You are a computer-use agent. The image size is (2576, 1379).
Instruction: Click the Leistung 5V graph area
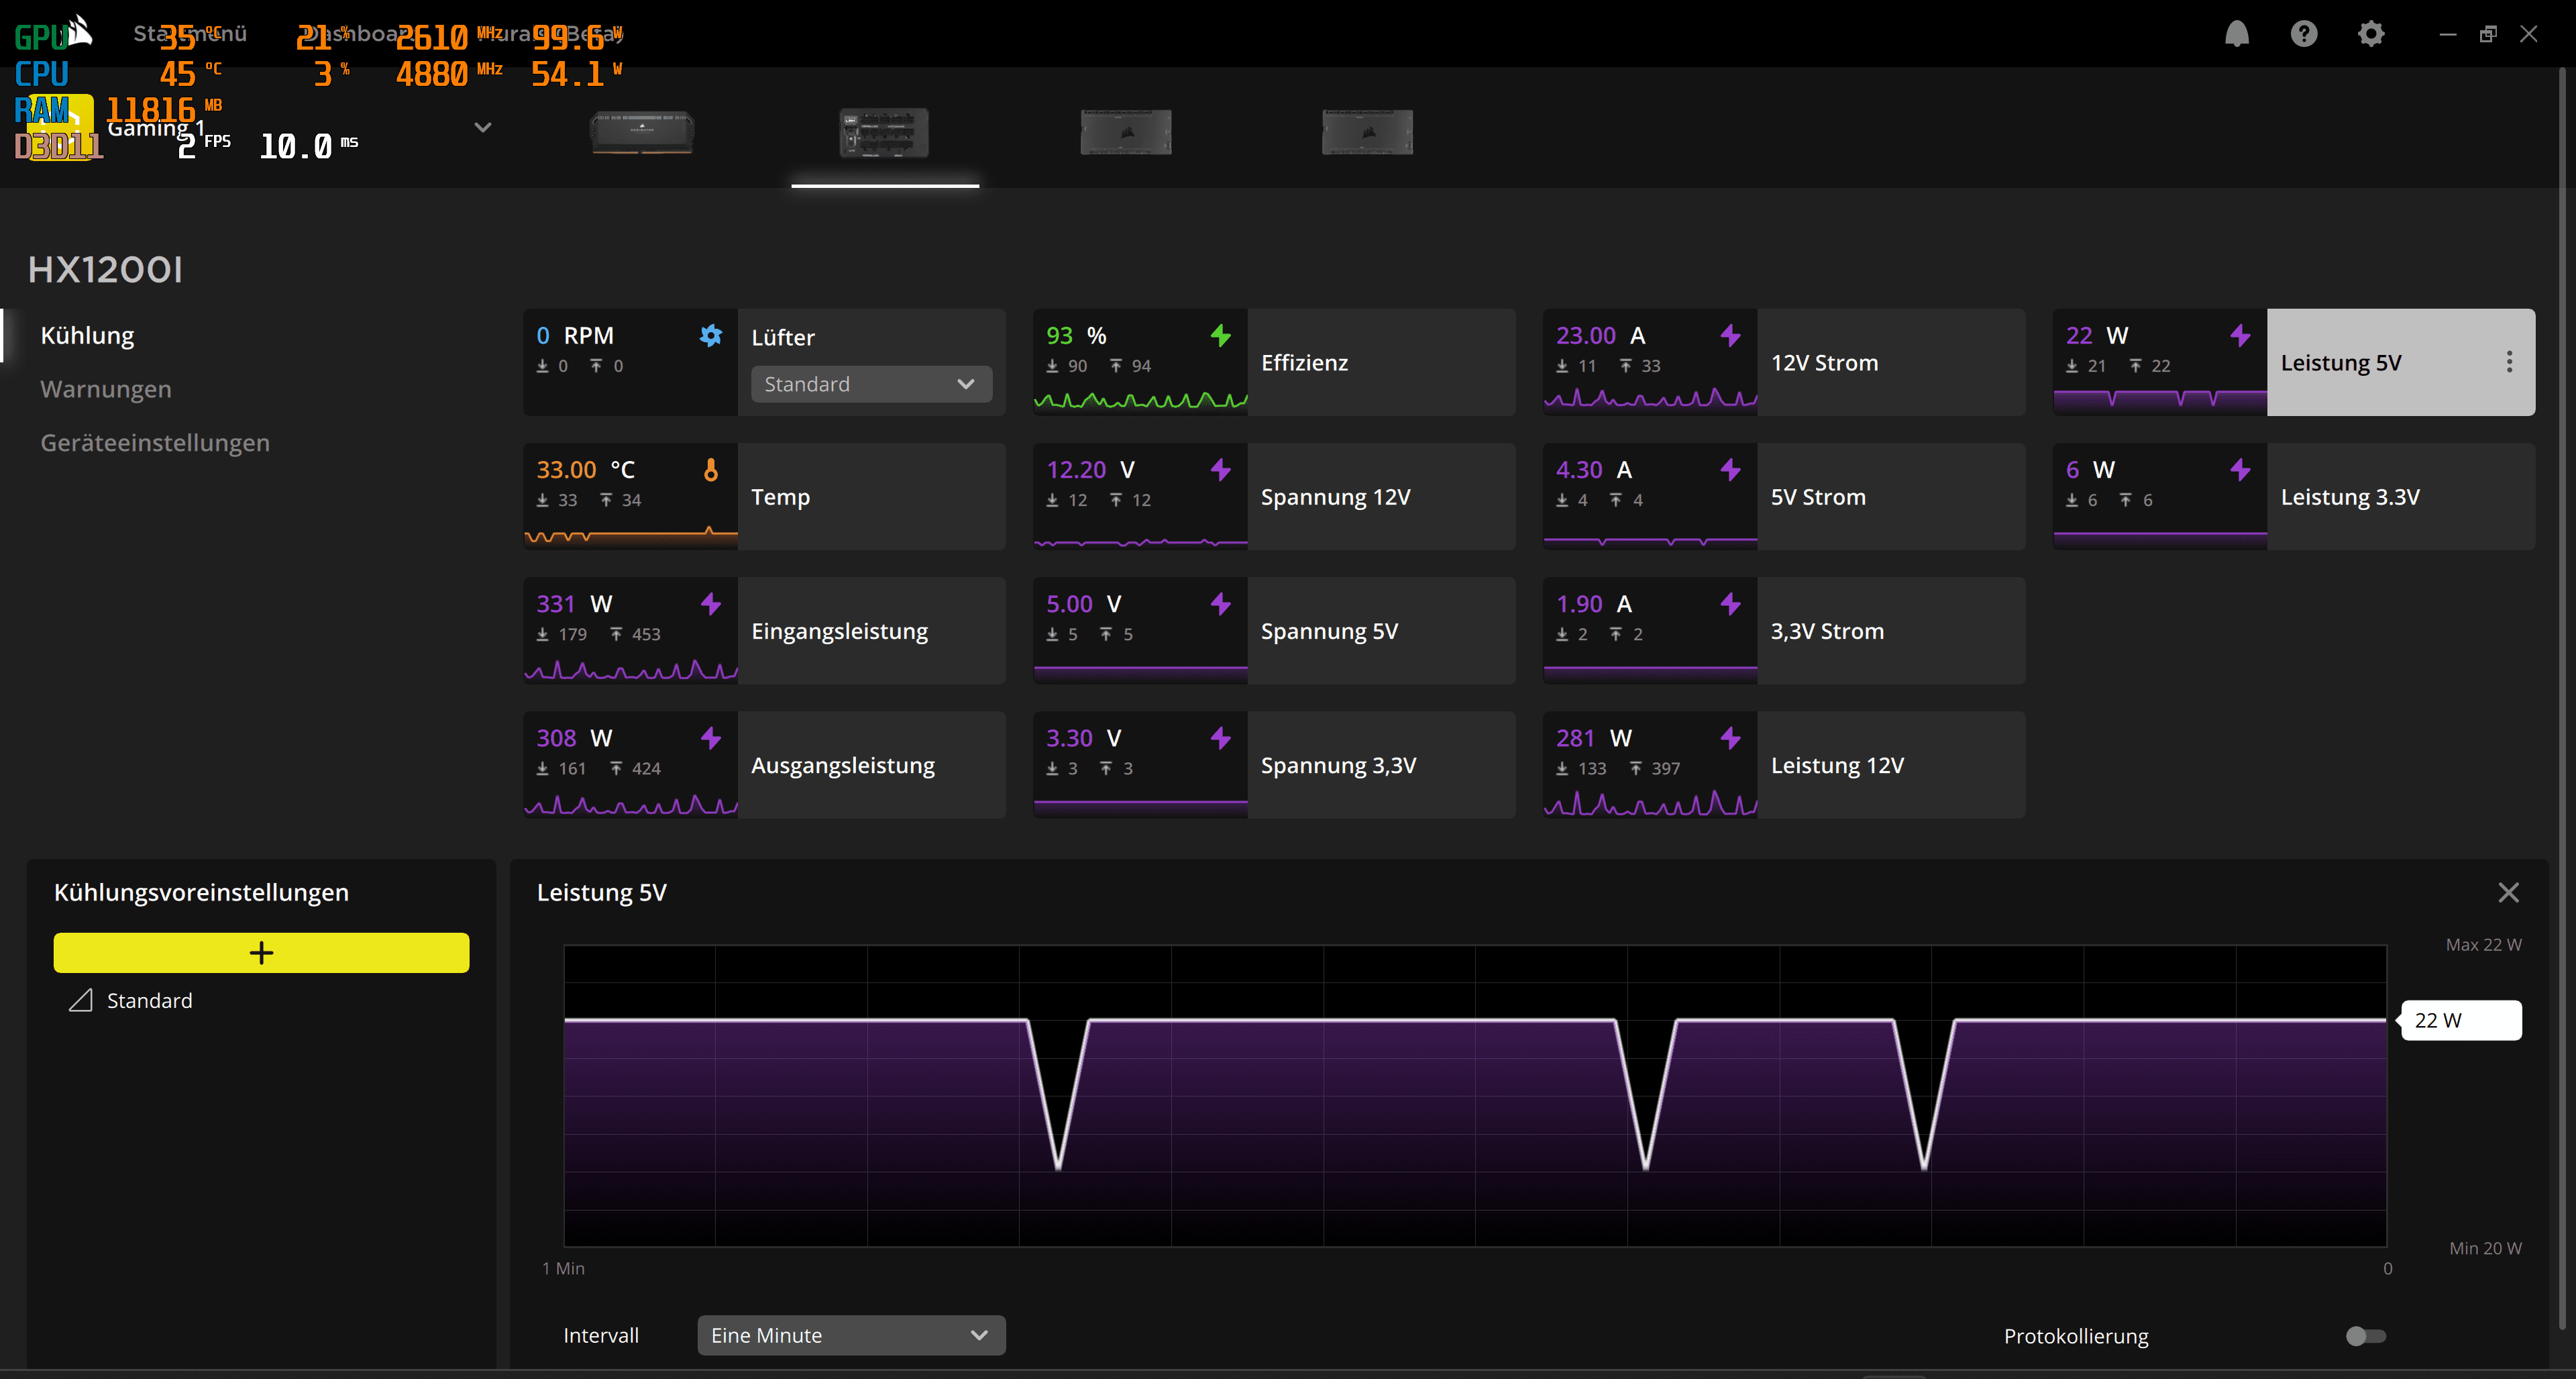1475,1096
